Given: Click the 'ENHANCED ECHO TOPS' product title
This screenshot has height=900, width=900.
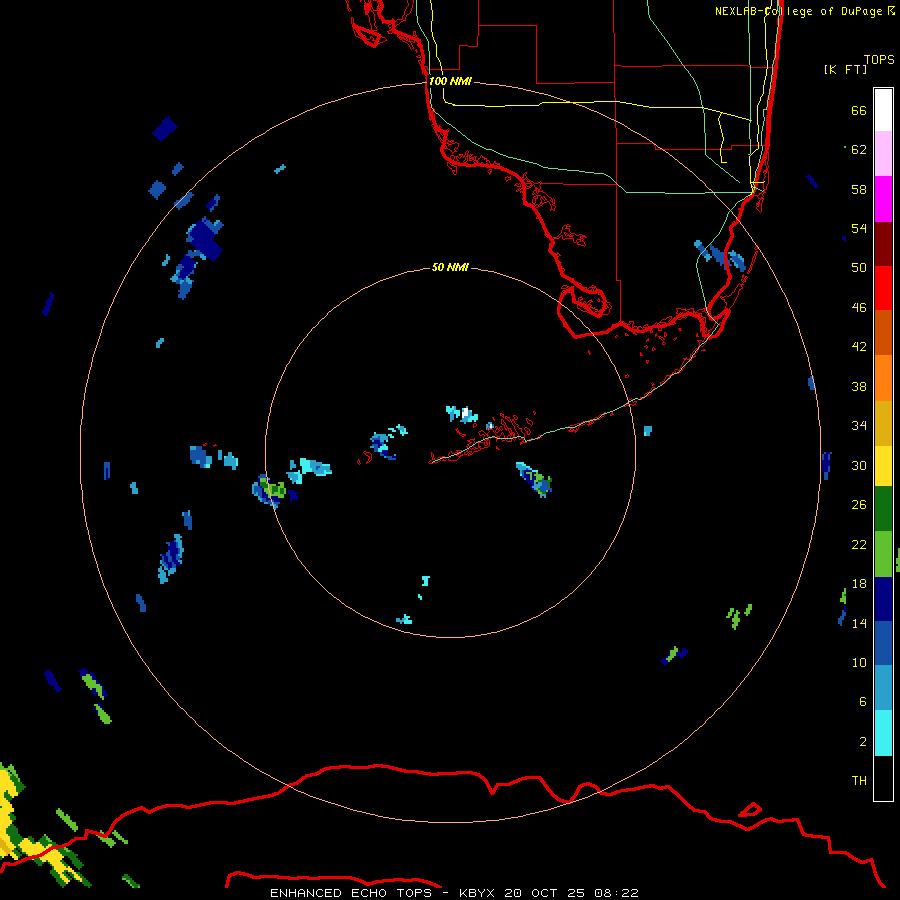Looking at the screenshot, I should coord(351,893).
